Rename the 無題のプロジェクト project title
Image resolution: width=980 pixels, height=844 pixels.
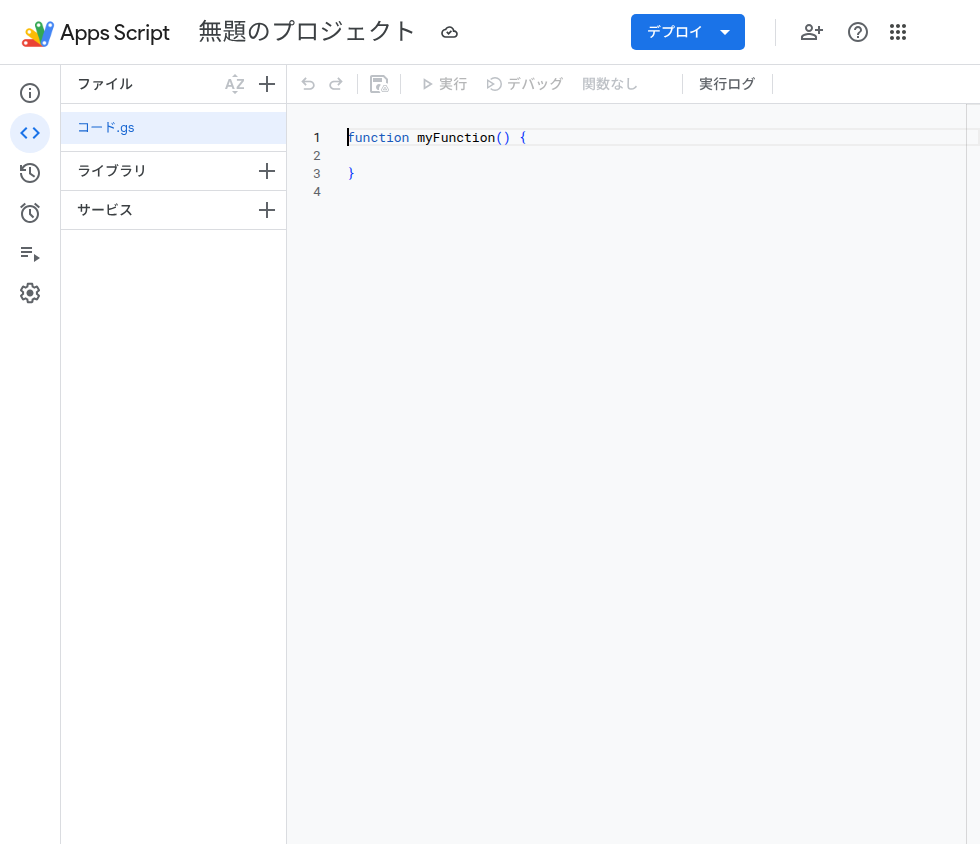[x=306, y=32]
